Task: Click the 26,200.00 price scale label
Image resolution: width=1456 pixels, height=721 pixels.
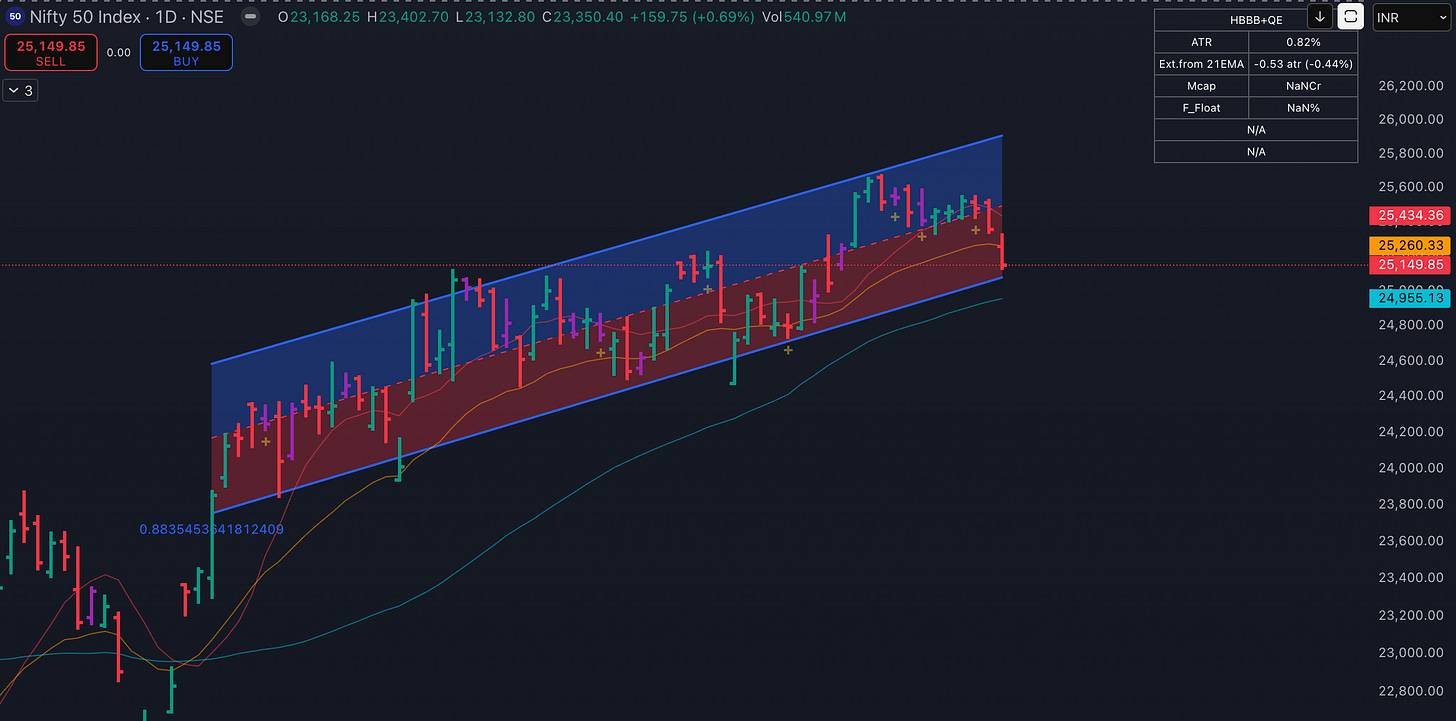Action: click(1410, 86)
